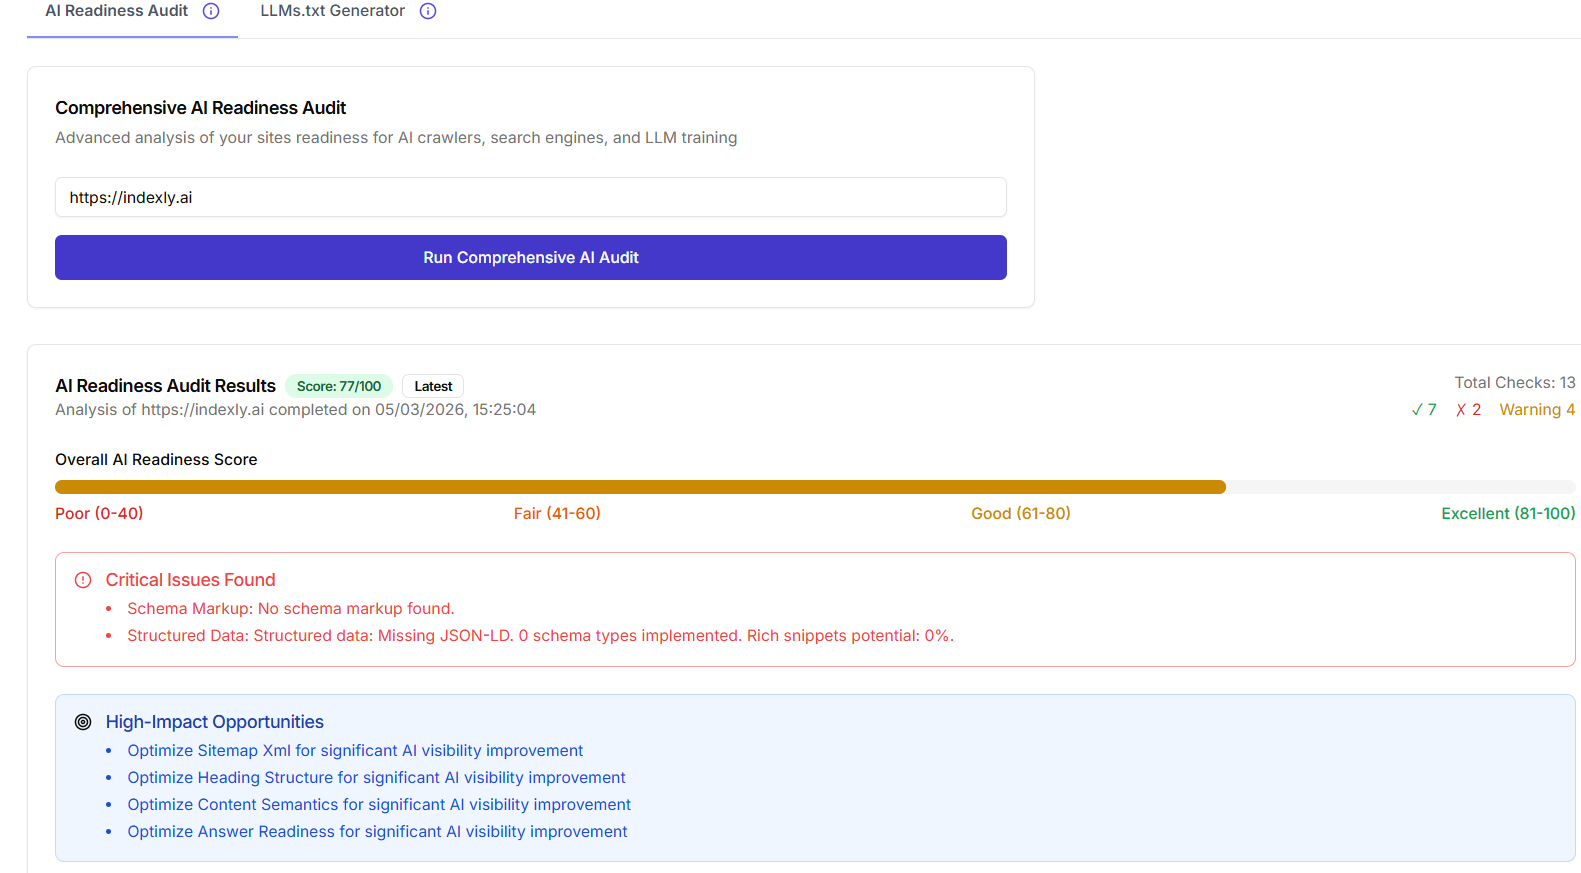Open Optimize Answer Readiness opportunity
Screen dimensions: 1581x873
coord(377,832)
